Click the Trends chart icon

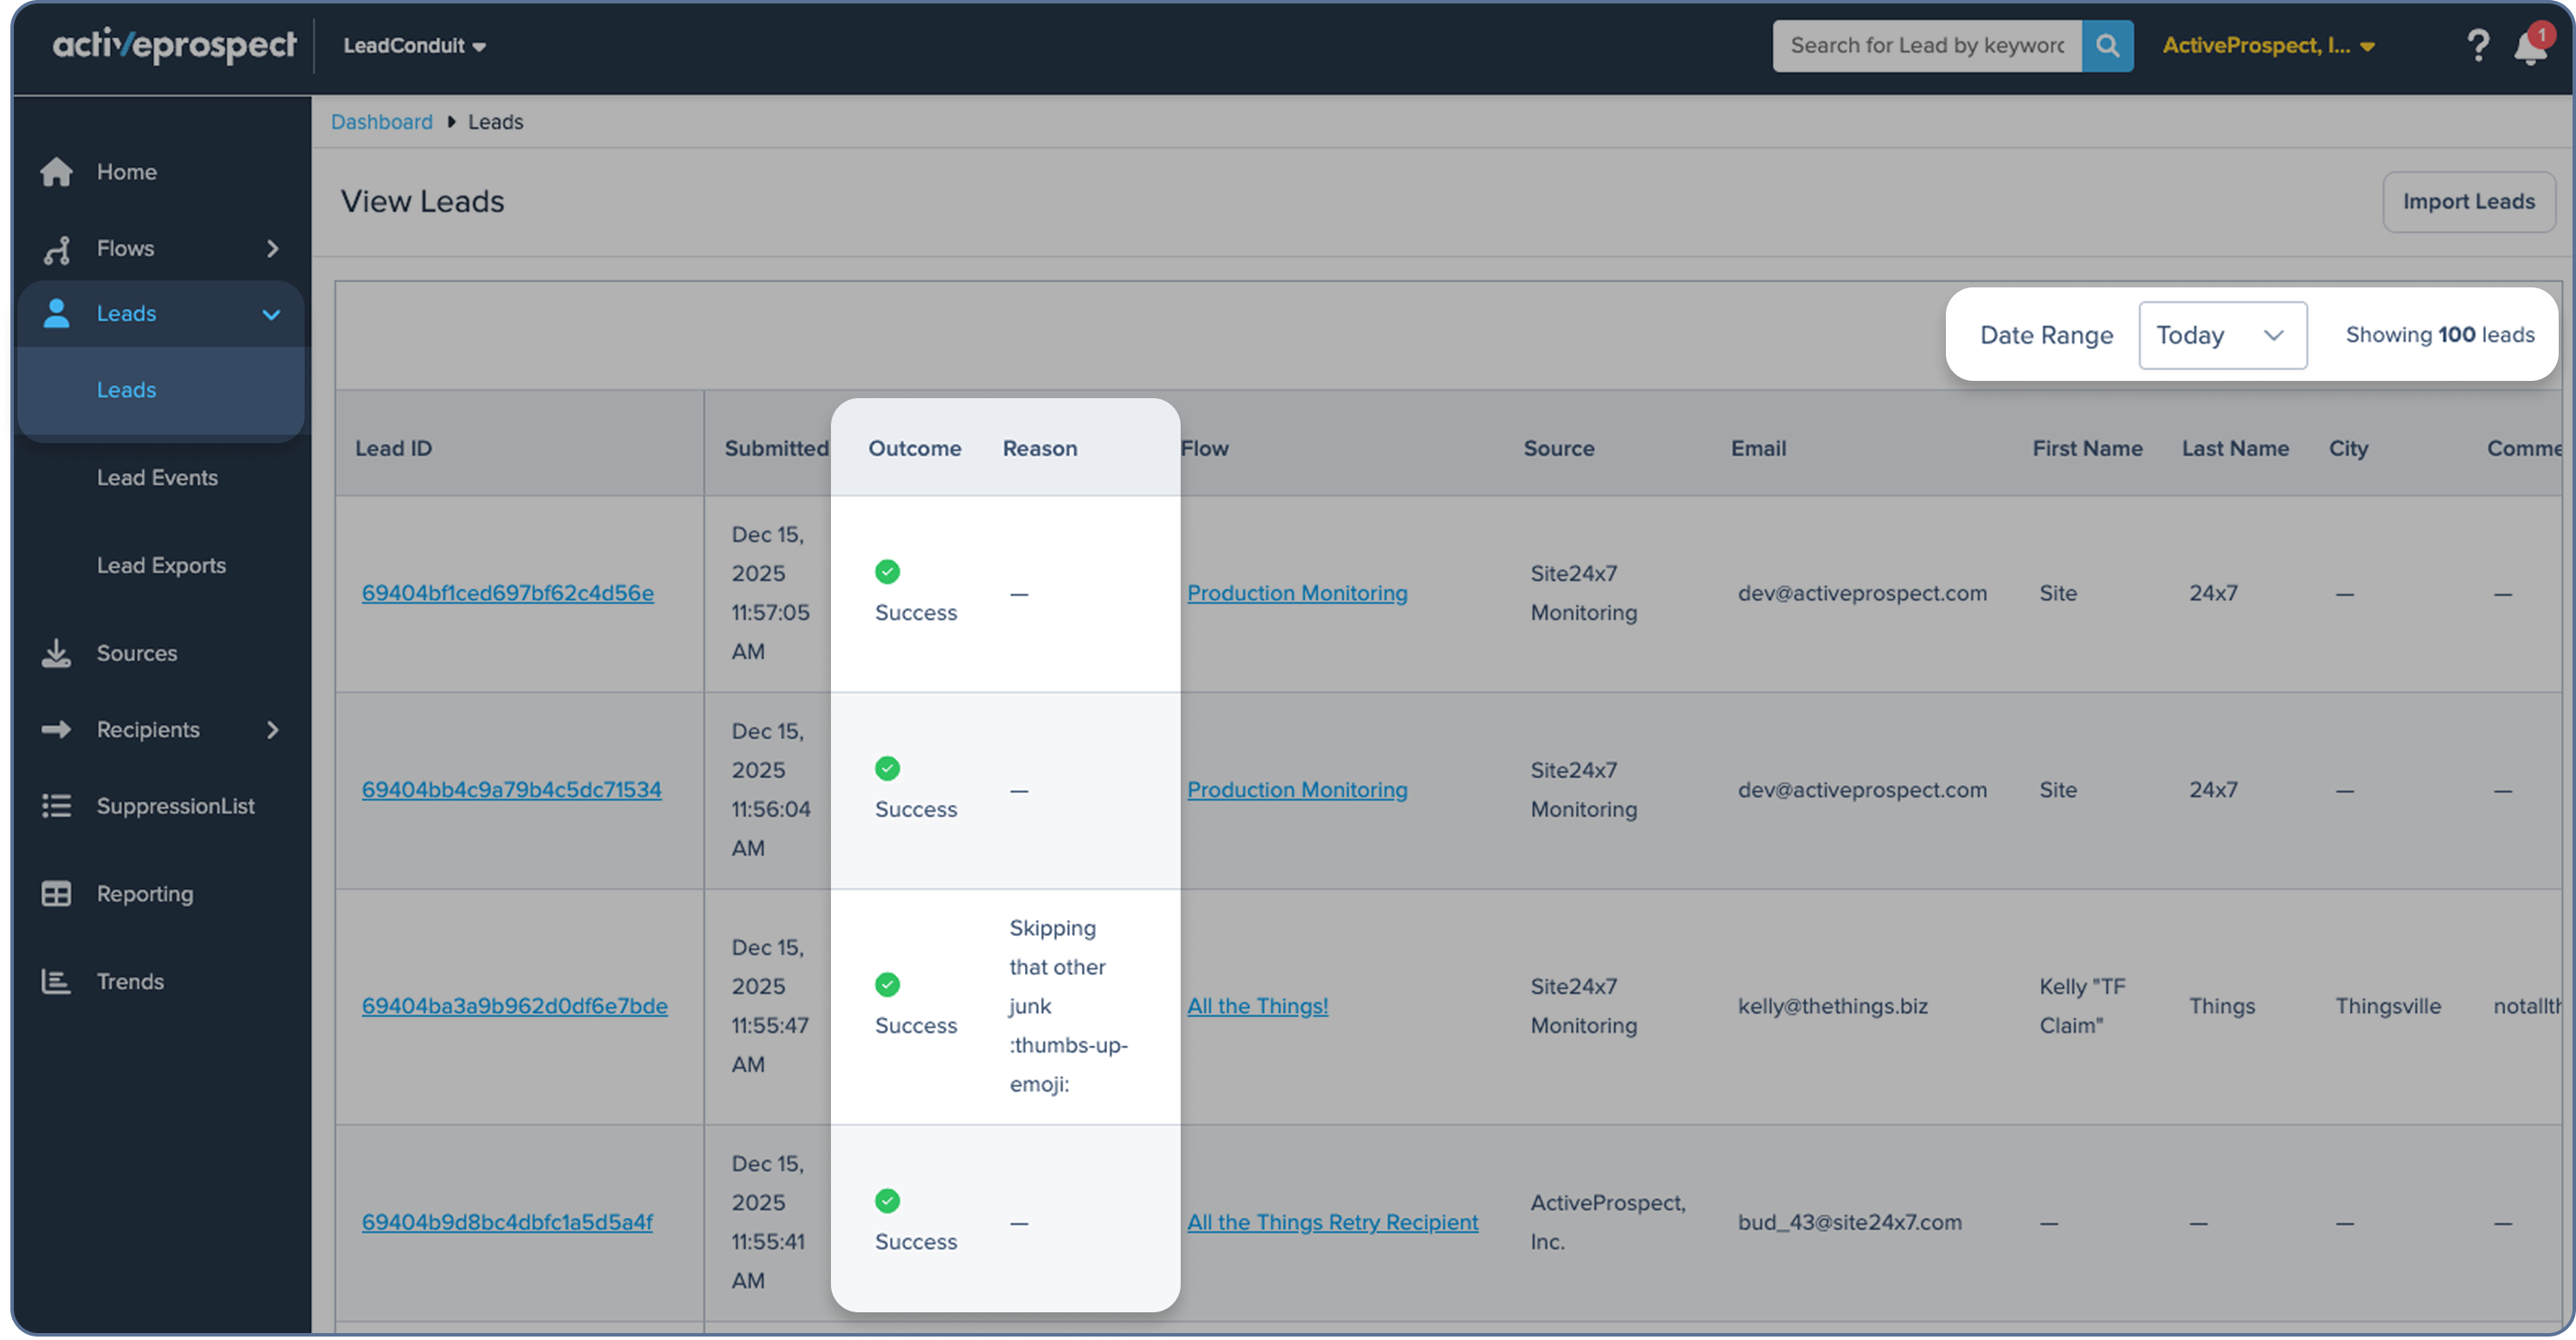click(56, 981)
